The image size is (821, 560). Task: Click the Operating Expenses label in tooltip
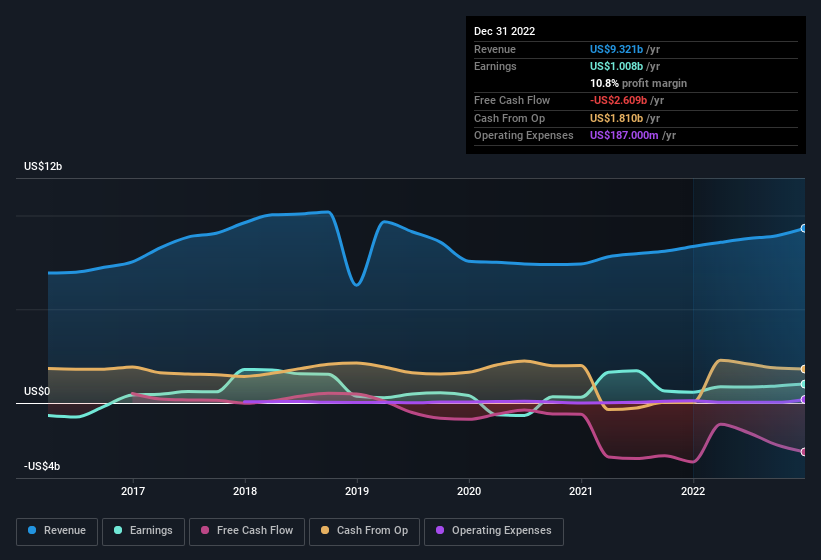coord(524,136)
